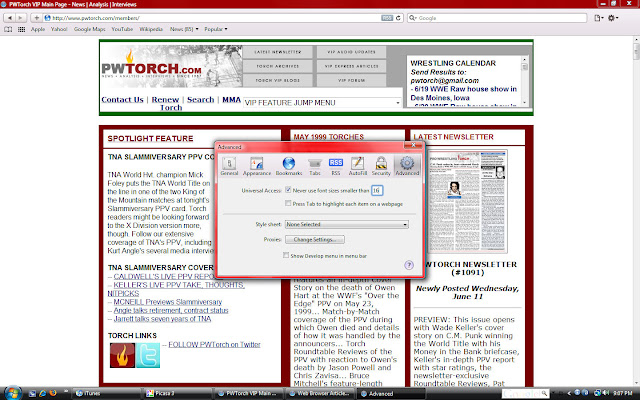The height and width of the screenshot is (400, 640).
Task: Open the Safari settings gear menu
Action: pyautogui.click(x=613, y=18)
